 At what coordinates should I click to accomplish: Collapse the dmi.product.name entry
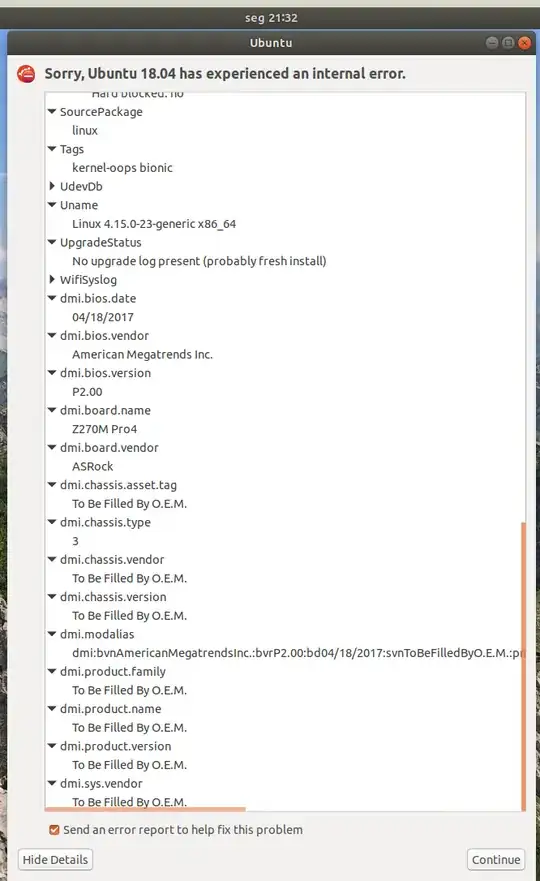(52, 709)
